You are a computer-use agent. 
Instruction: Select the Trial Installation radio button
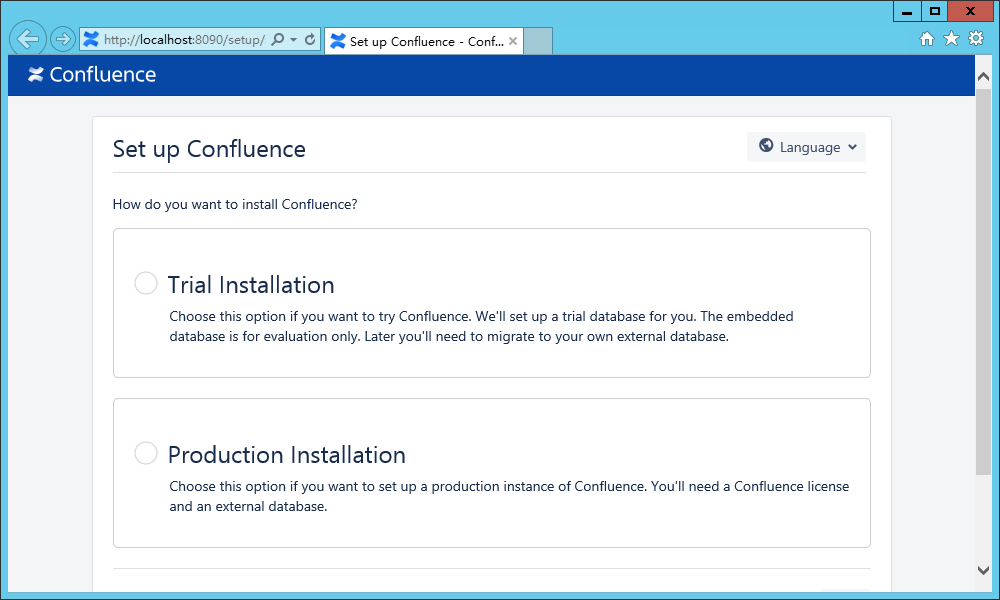145,283
